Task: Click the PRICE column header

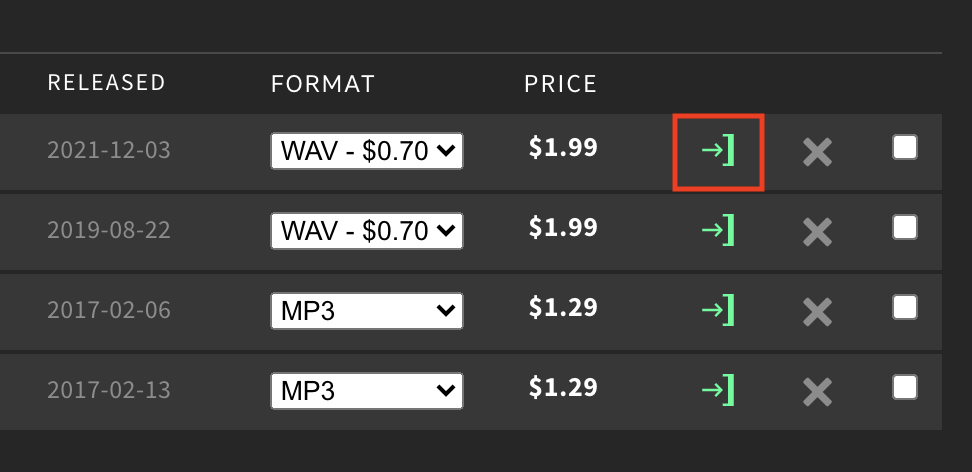Action: click(560, 84)
